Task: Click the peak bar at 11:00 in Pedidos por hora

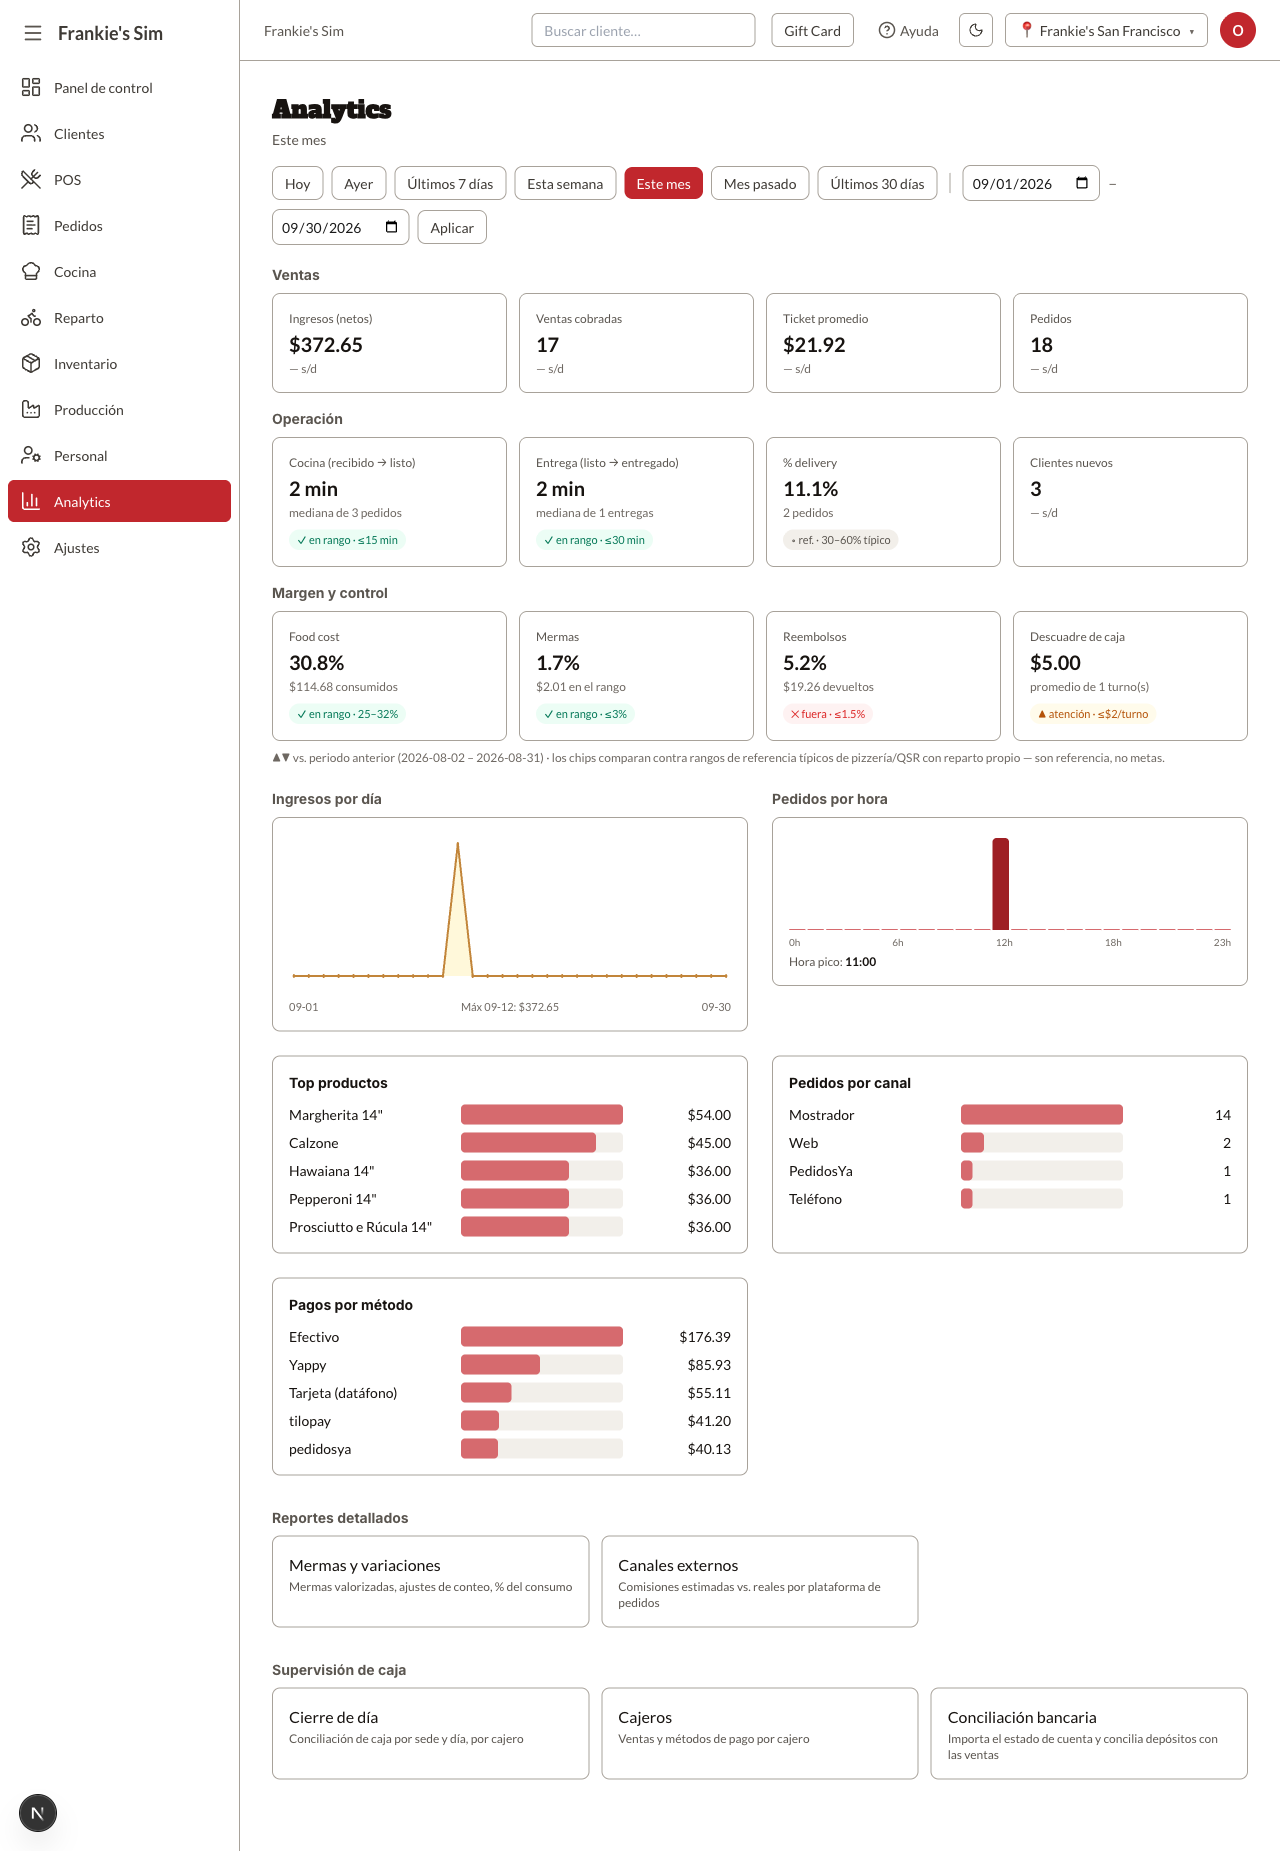Action: [1000, 884]
